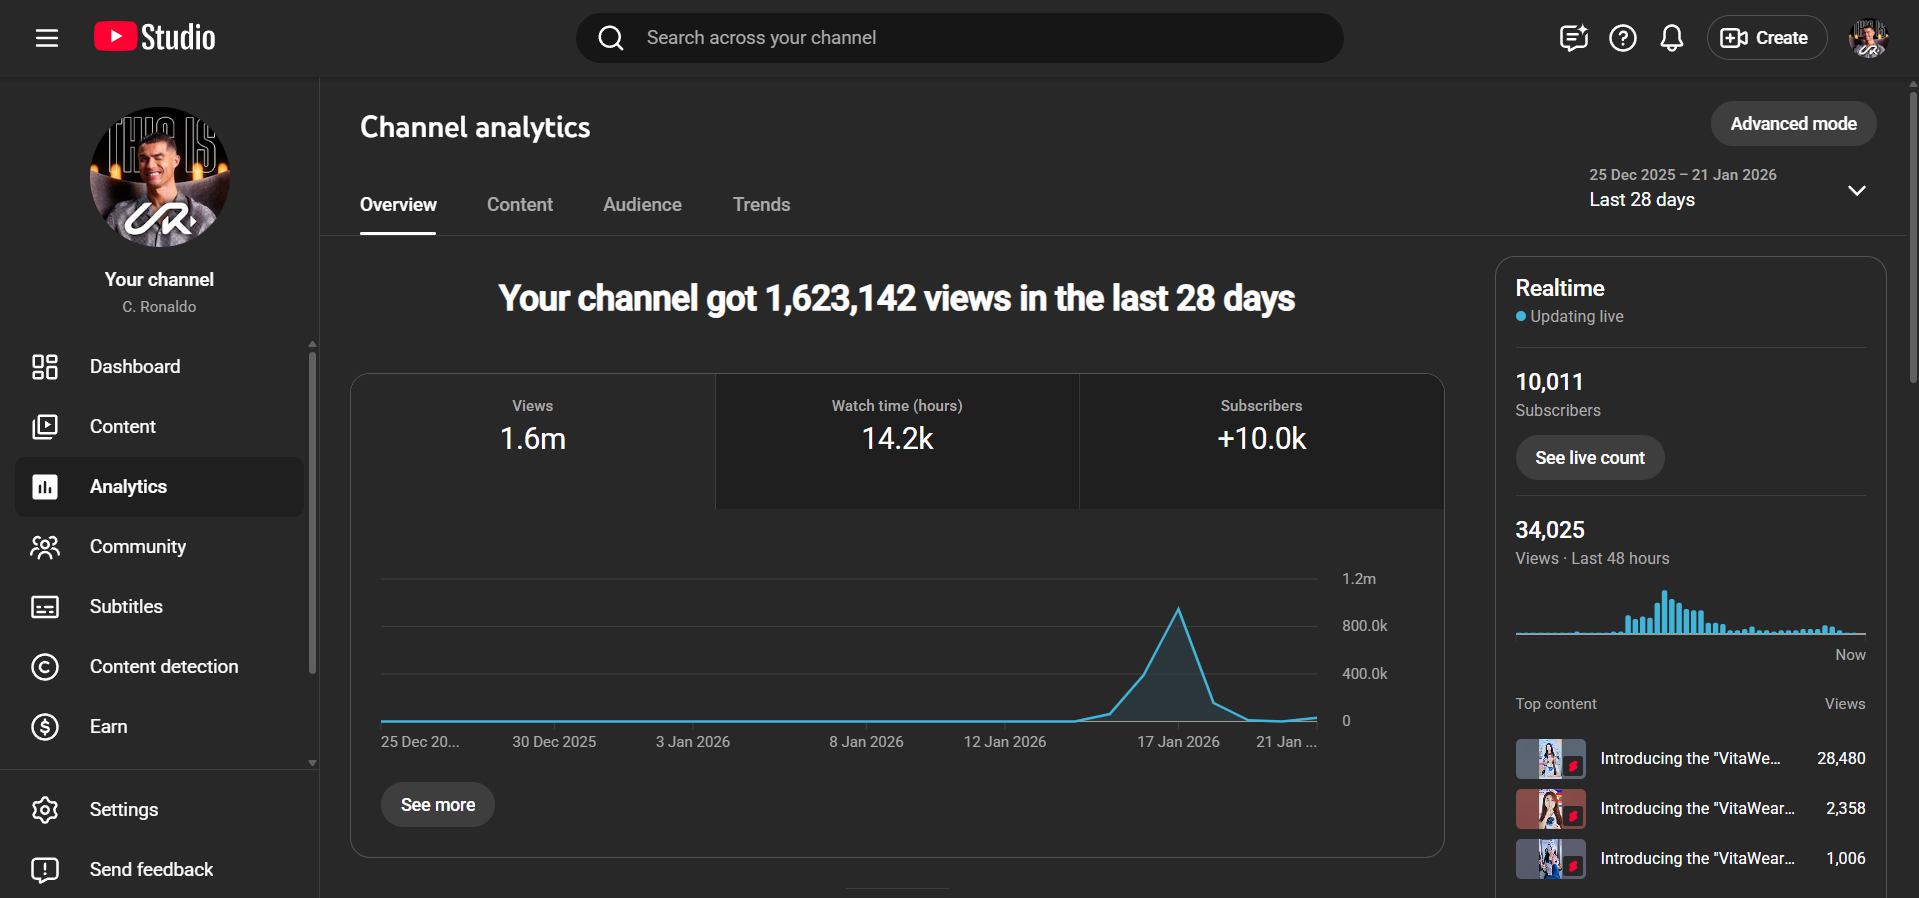The width and height of the screenshot is (1919, 898).
Task: Open the feedback comments icon in header
Action: (1573, 38)
